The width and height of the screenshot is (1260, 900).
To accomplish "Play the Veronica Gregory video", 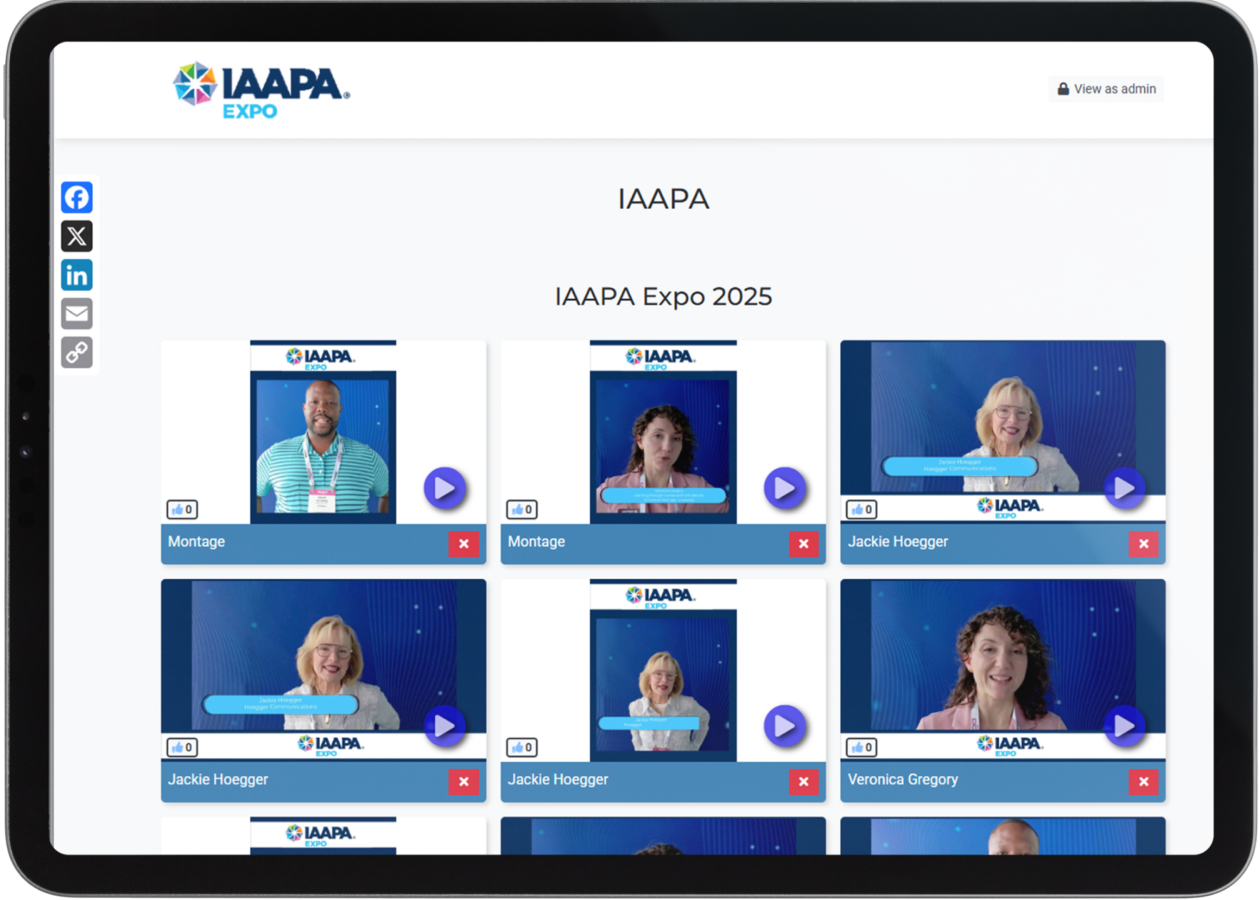I will pos(1125,726).
